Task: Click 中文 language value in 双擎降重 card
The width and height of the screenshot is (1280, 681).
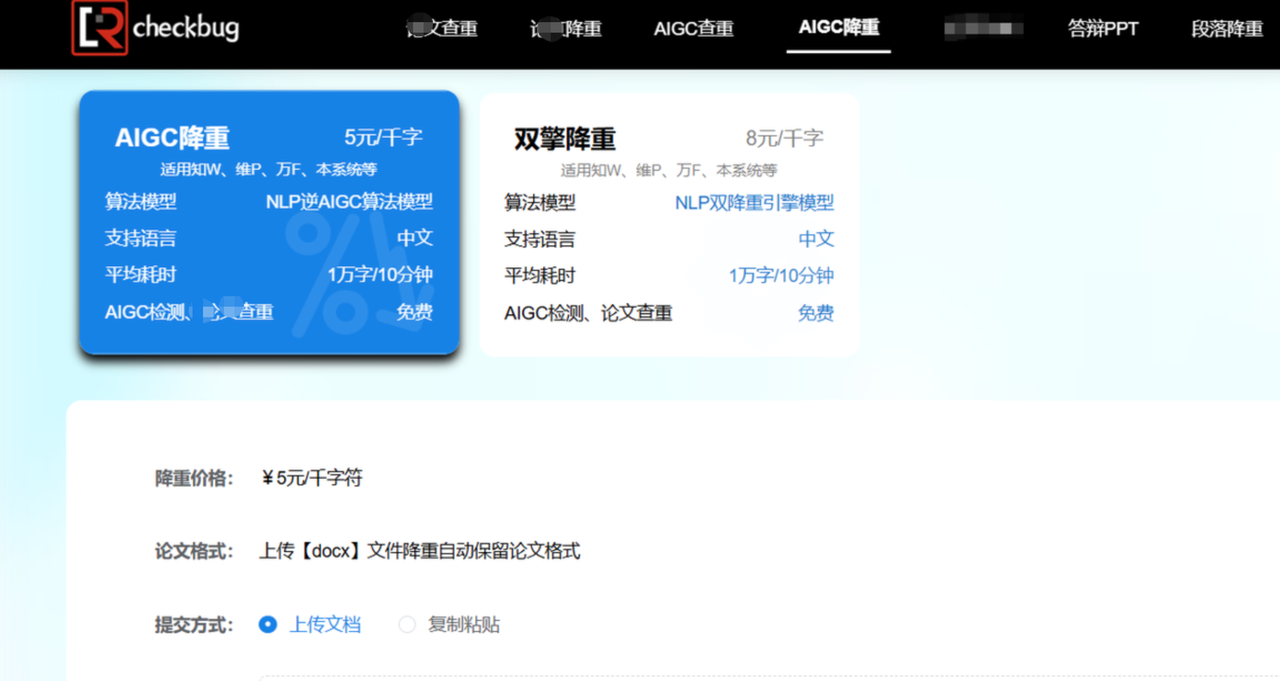Action: pos(816,239)
